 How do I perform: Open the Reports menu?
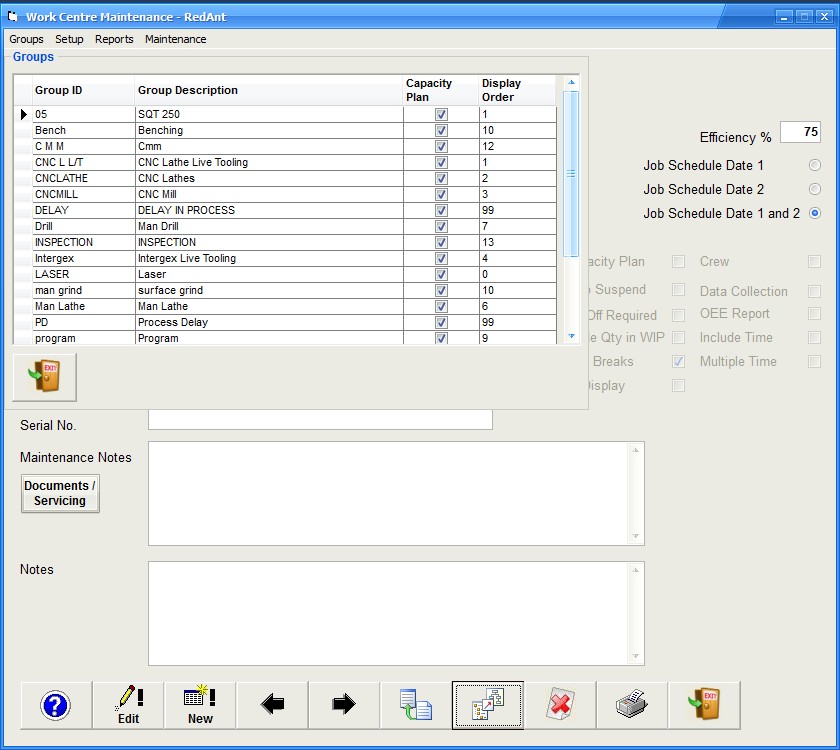coord(114,39)
